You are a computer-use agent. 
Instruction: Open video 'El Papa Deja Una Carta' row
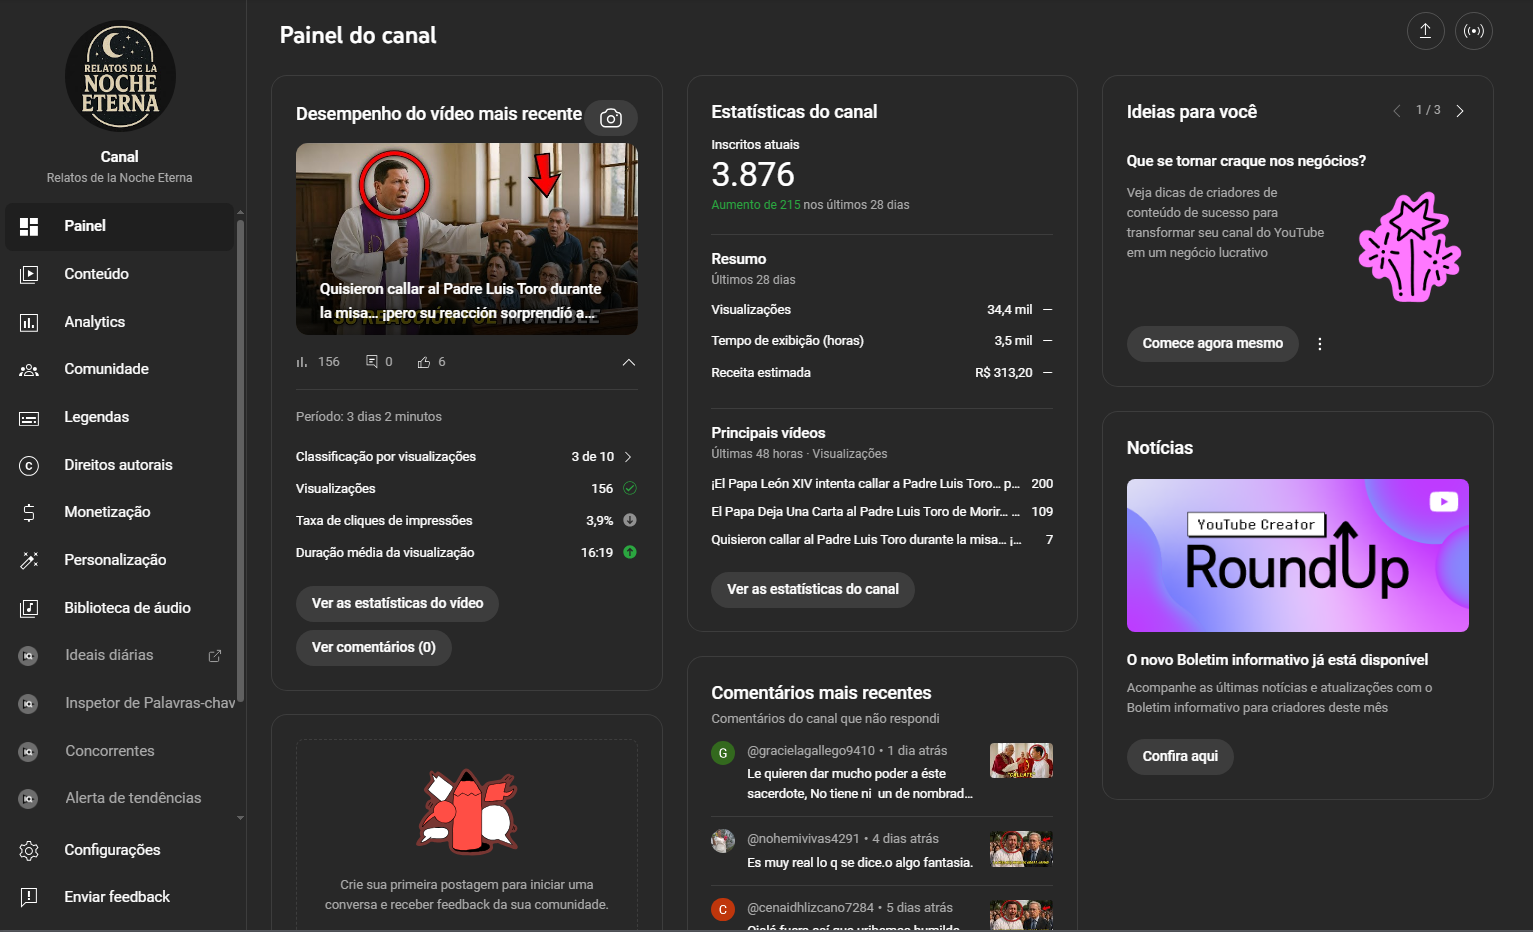(882, 512)
